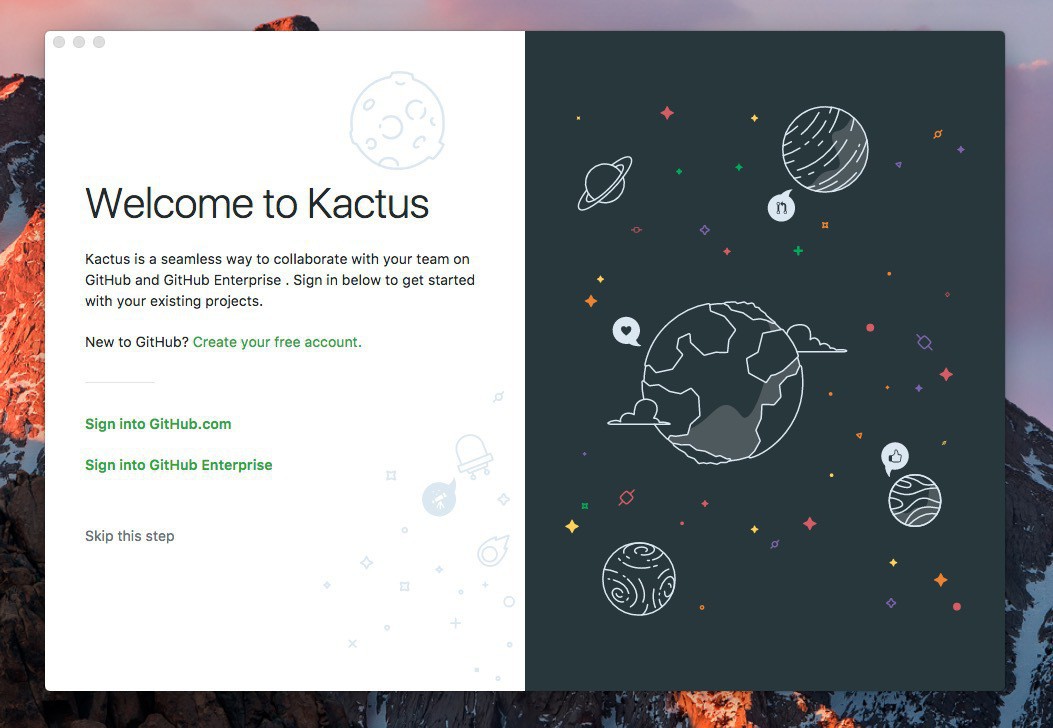Screen dimensions: 1053x728
Task: Choose Sign into GitHub Enterprise
Action: tap(179, 465)
